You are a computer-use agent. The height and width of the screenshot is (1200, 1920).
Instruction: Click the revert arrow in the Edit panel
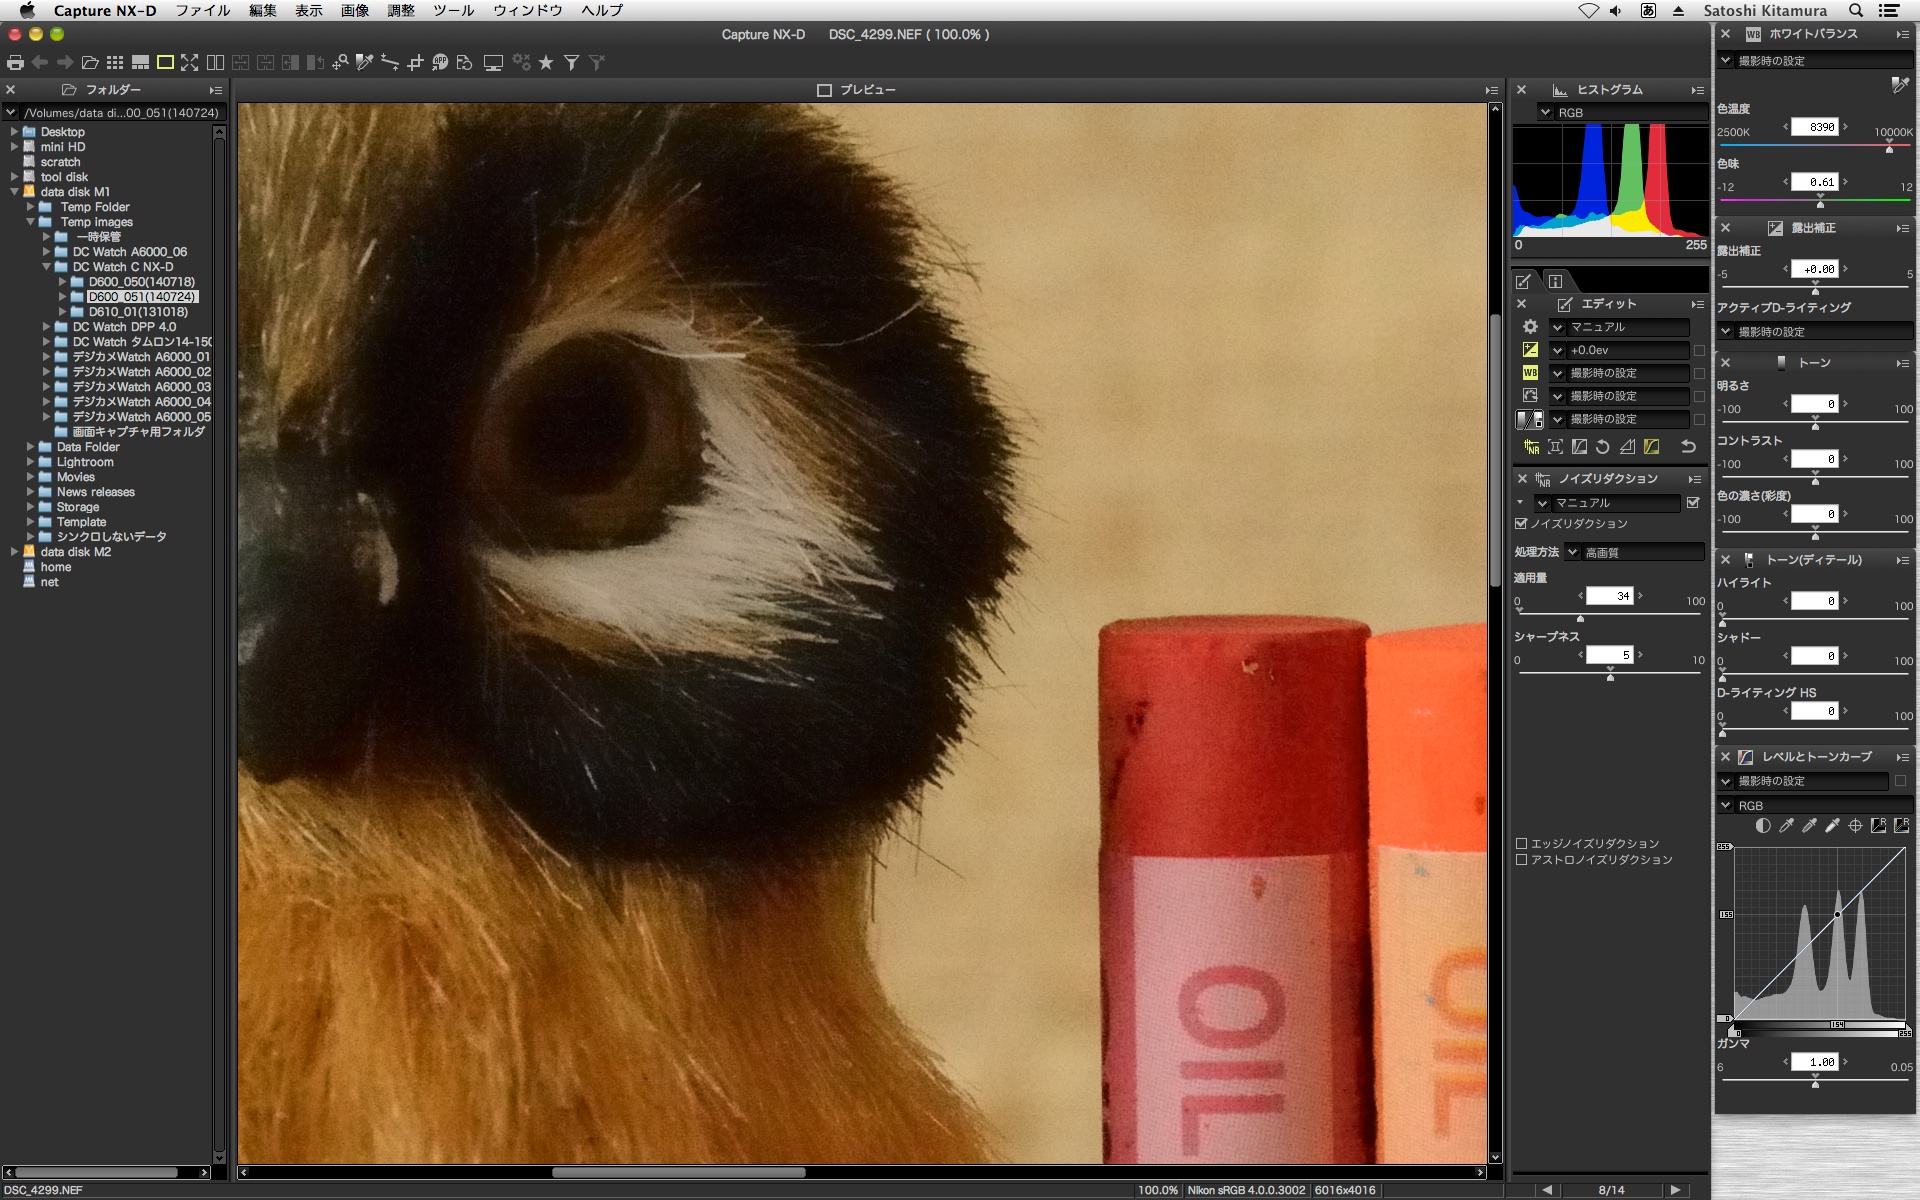click(1688, 447)
